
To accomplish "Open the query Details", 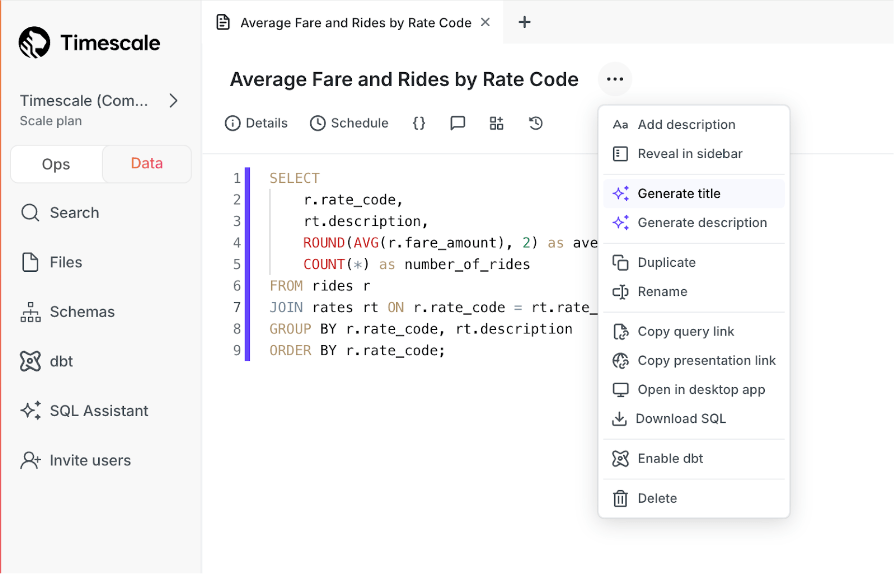I will (x=256, y=123).
